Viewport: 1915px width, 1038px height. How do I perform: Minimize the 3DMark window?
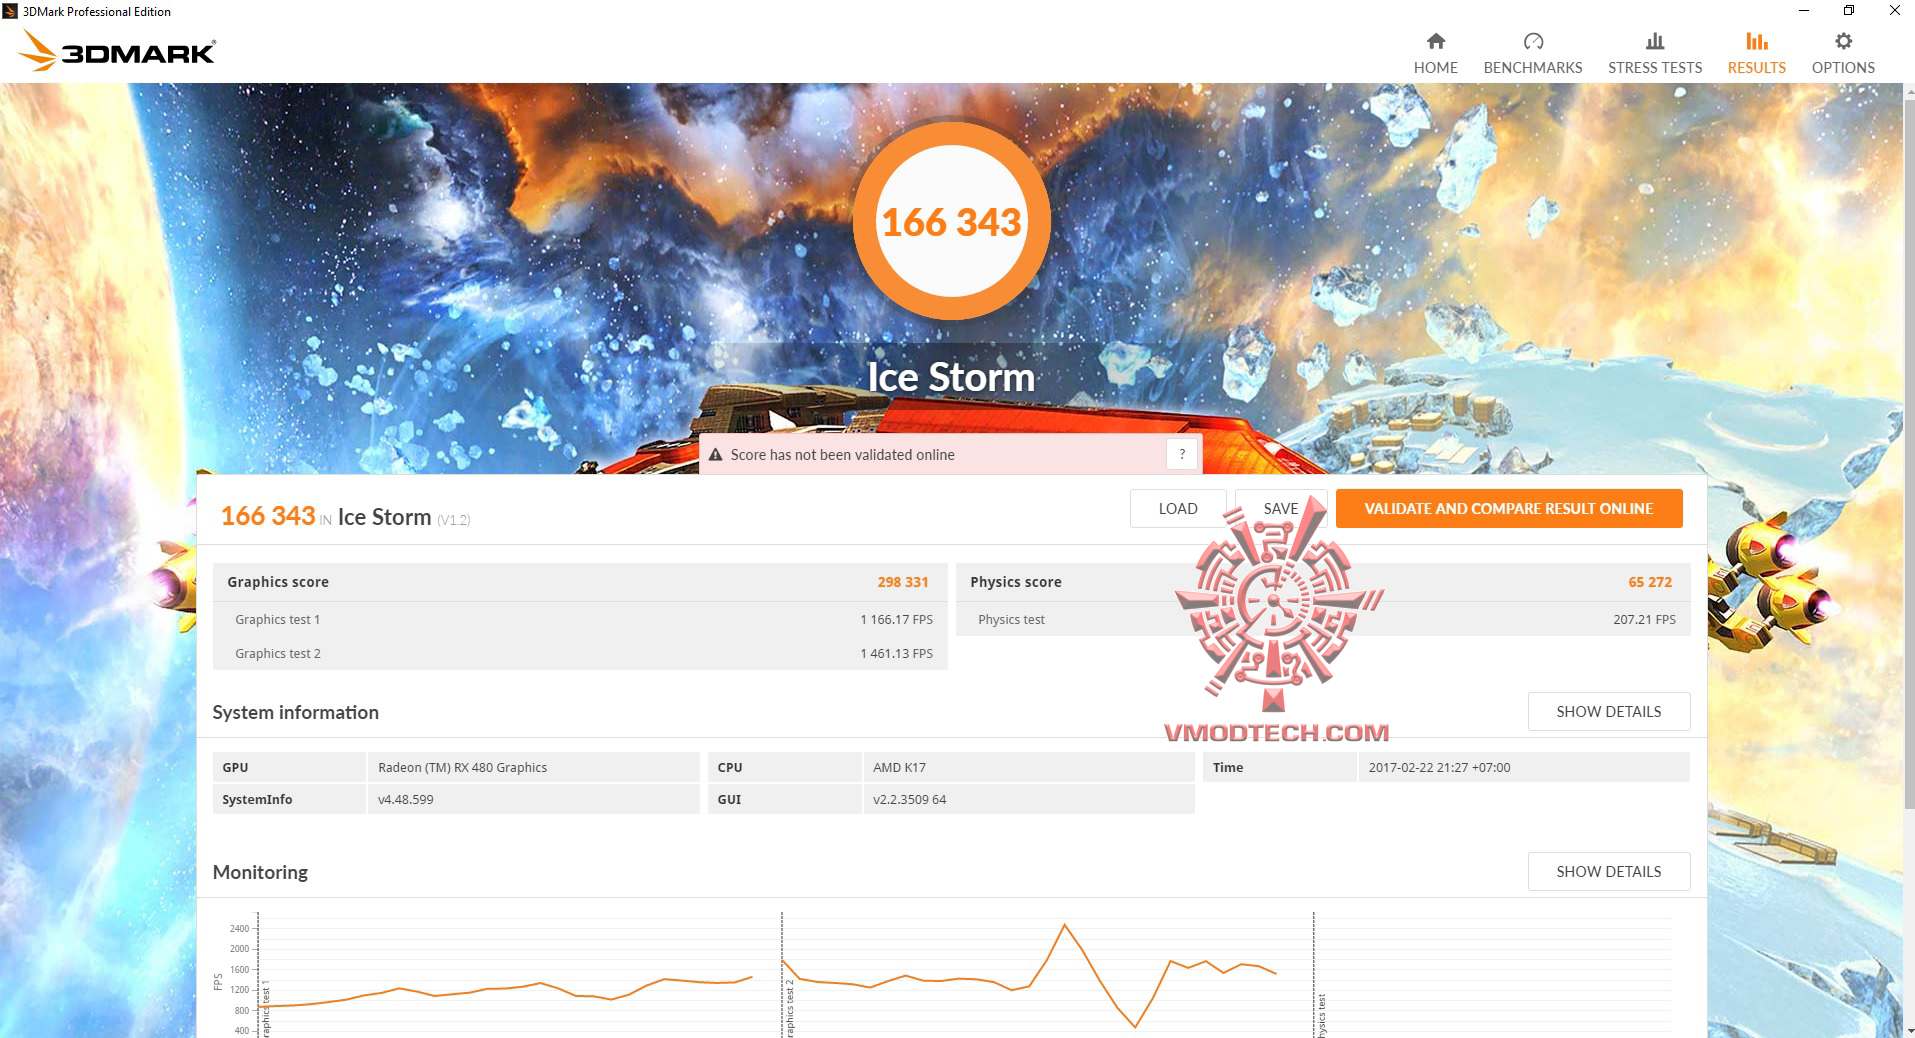1804,11
